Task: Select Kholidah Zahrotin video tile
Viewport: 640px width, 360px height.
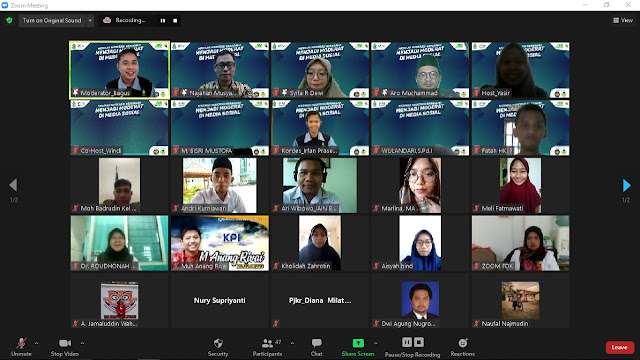Action: tap(320, 243)
